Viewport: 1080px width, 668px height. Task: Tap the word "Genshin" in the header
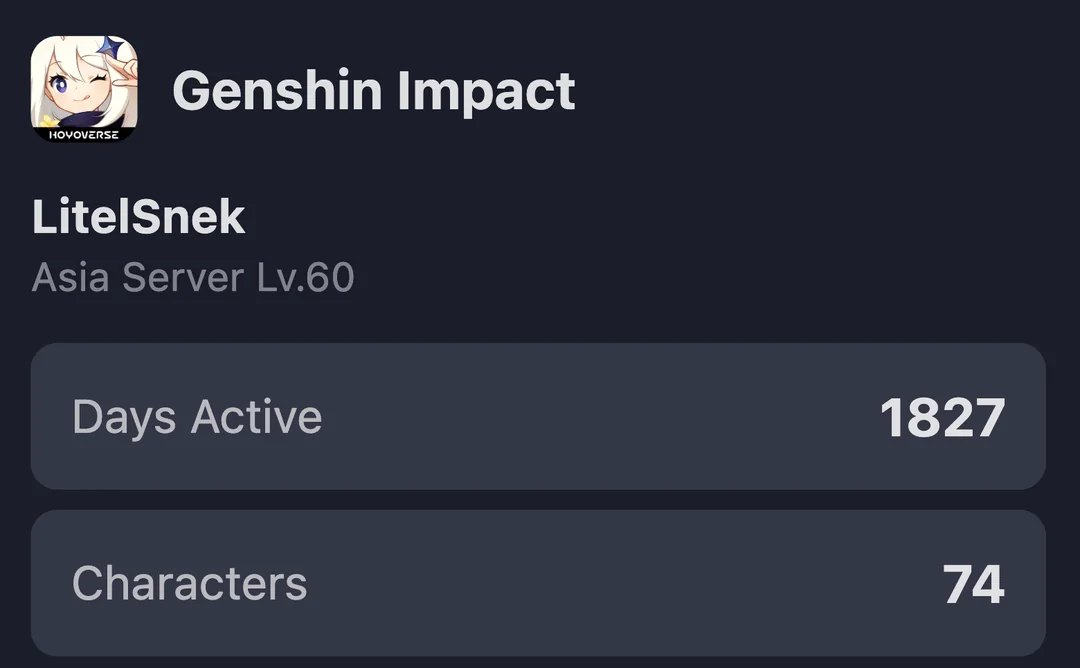point(277,91)
